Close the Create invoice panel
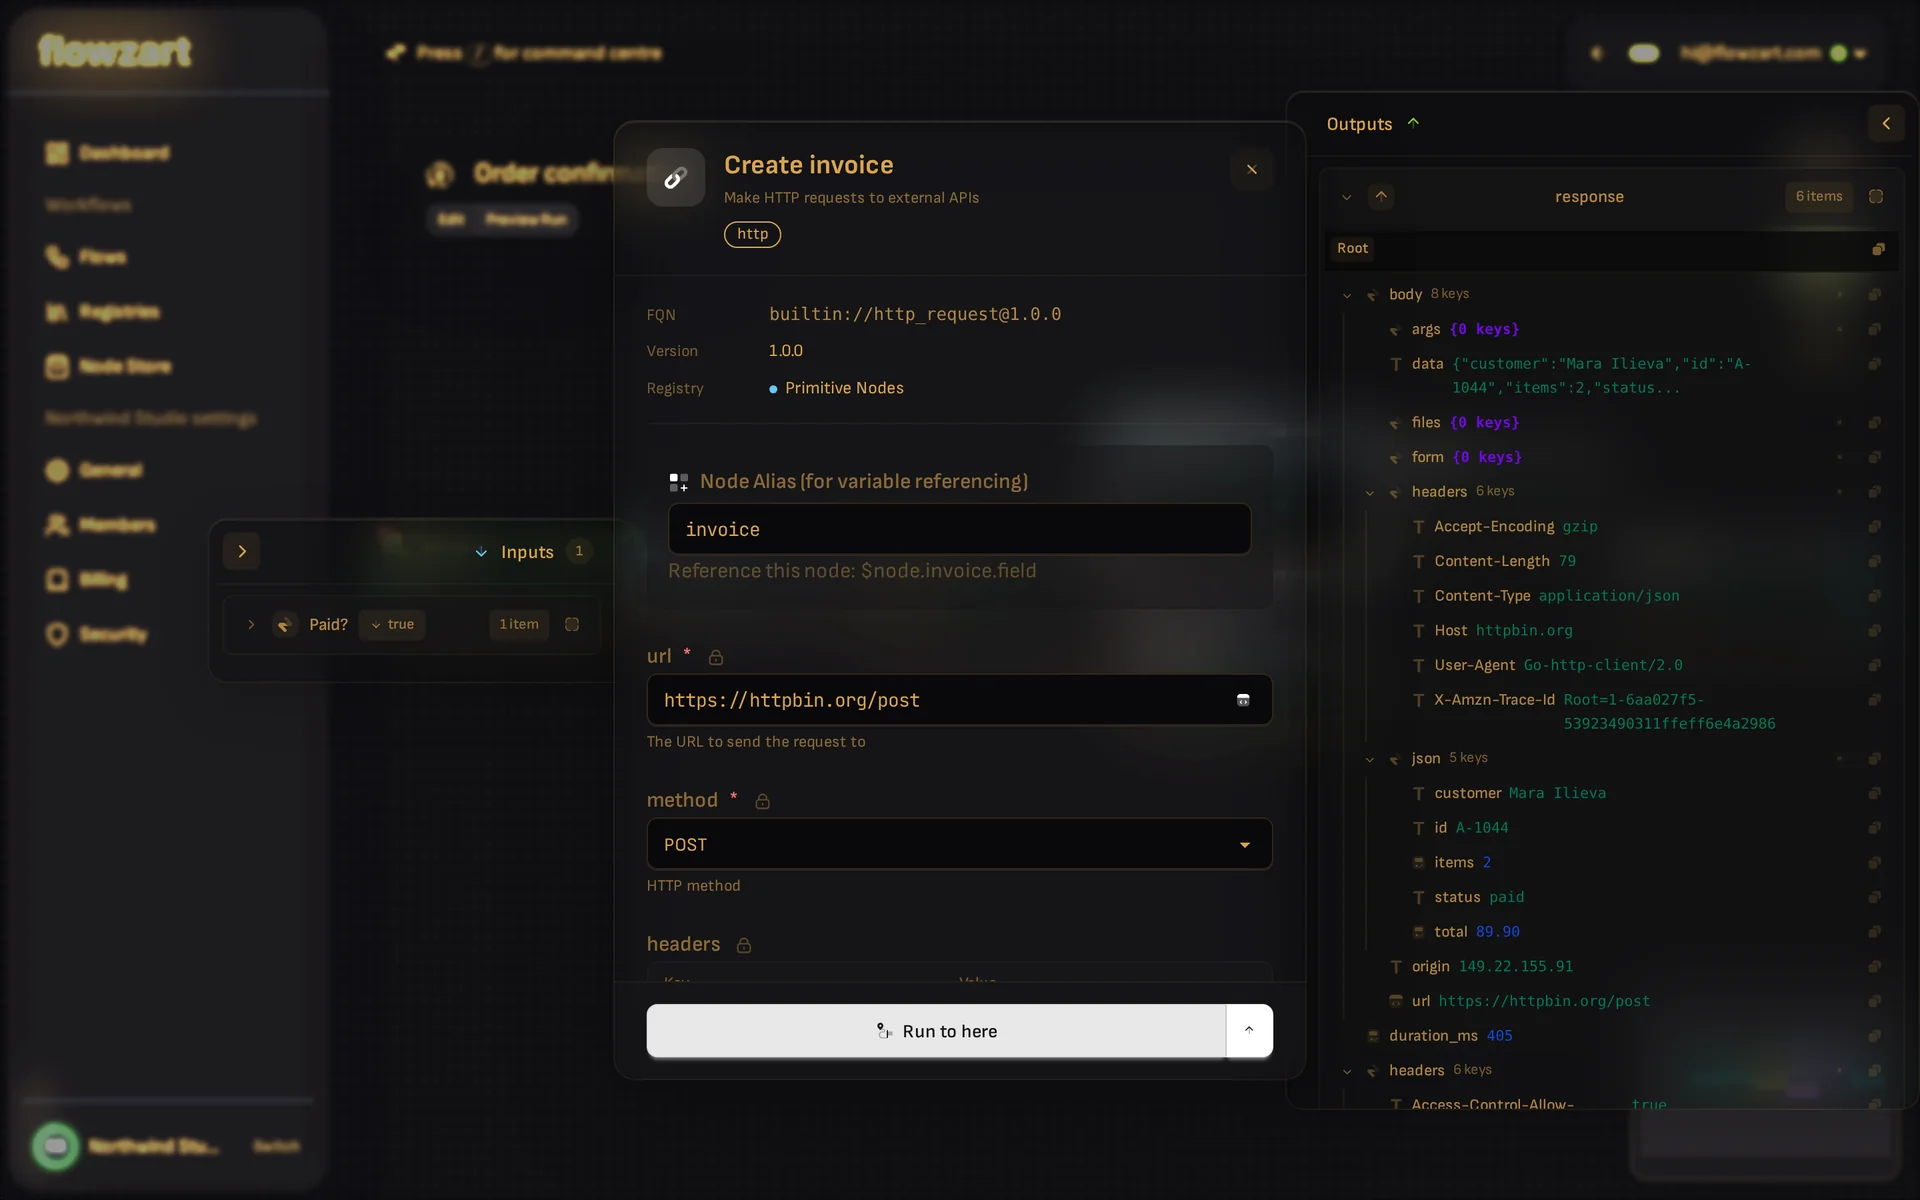This screenshot has width=1920, height=1200. 1251,169
